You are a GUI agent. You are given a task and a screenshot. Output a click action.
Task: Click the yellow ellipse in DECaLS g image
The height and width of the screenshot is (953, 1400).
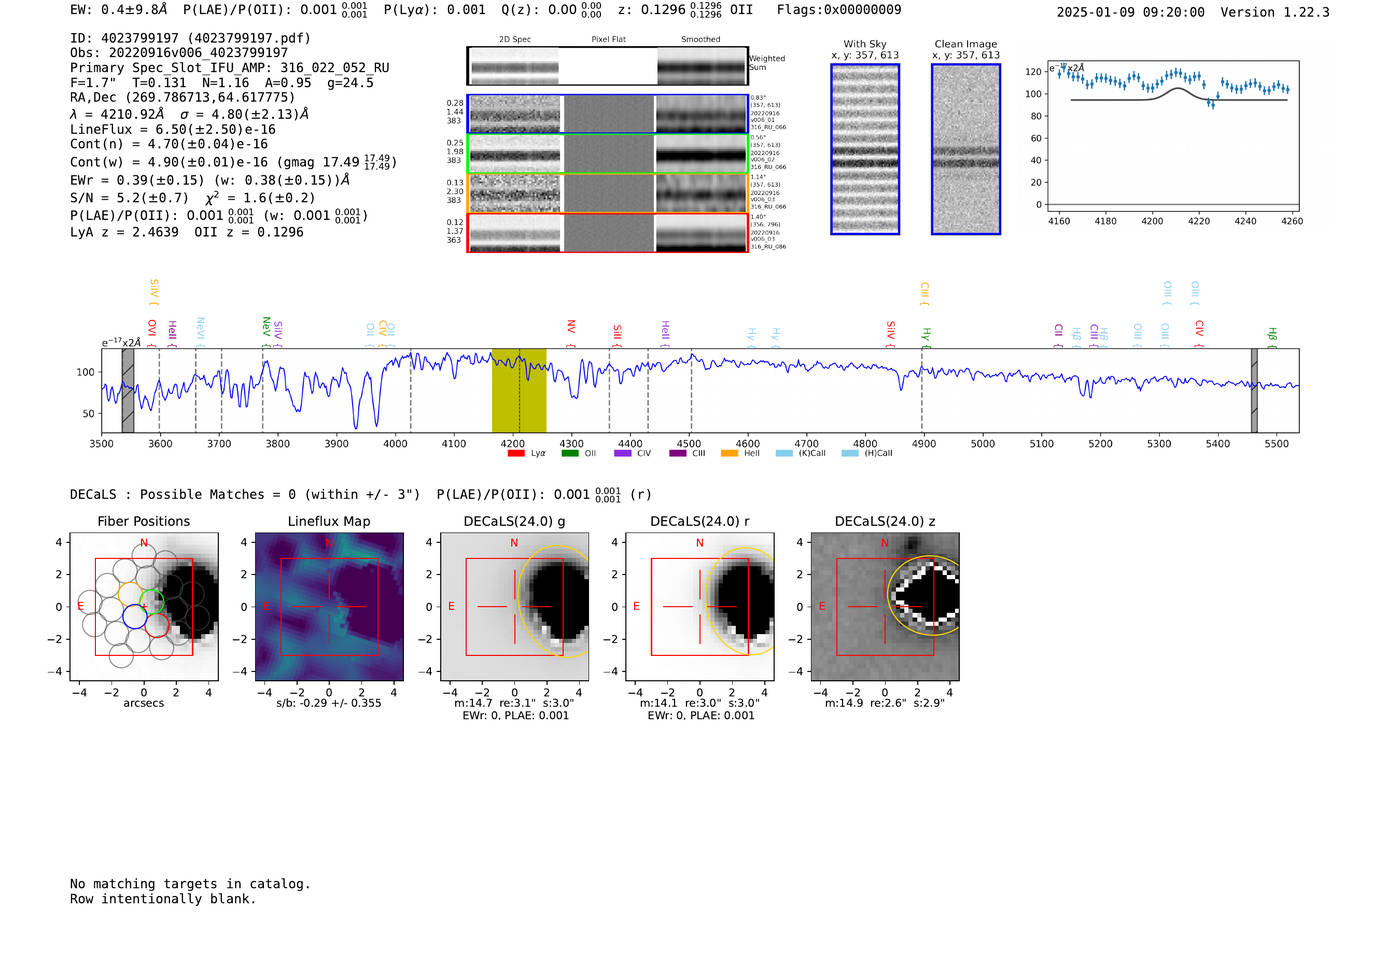coord(556,601)
